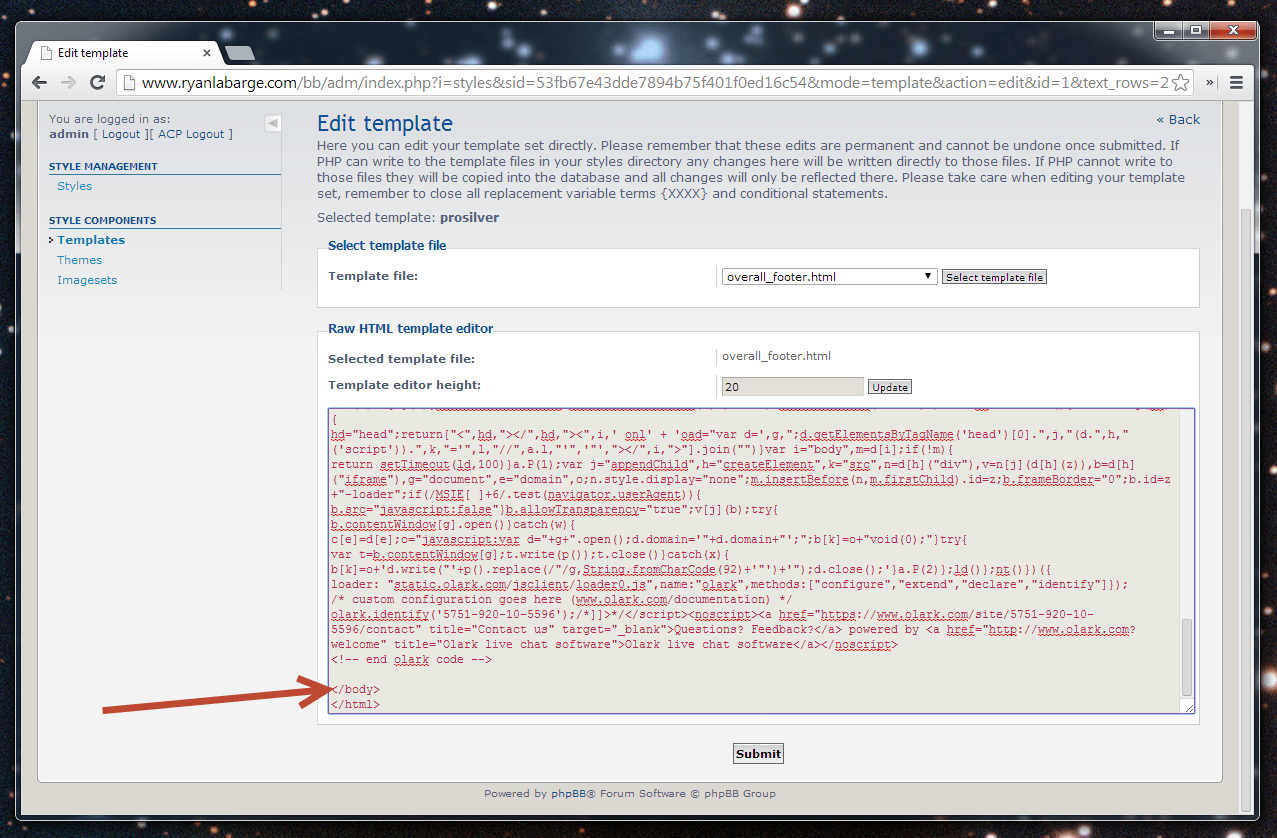Click the Back link
The height and width of the screenshot is (838, 1277).
1178,120
